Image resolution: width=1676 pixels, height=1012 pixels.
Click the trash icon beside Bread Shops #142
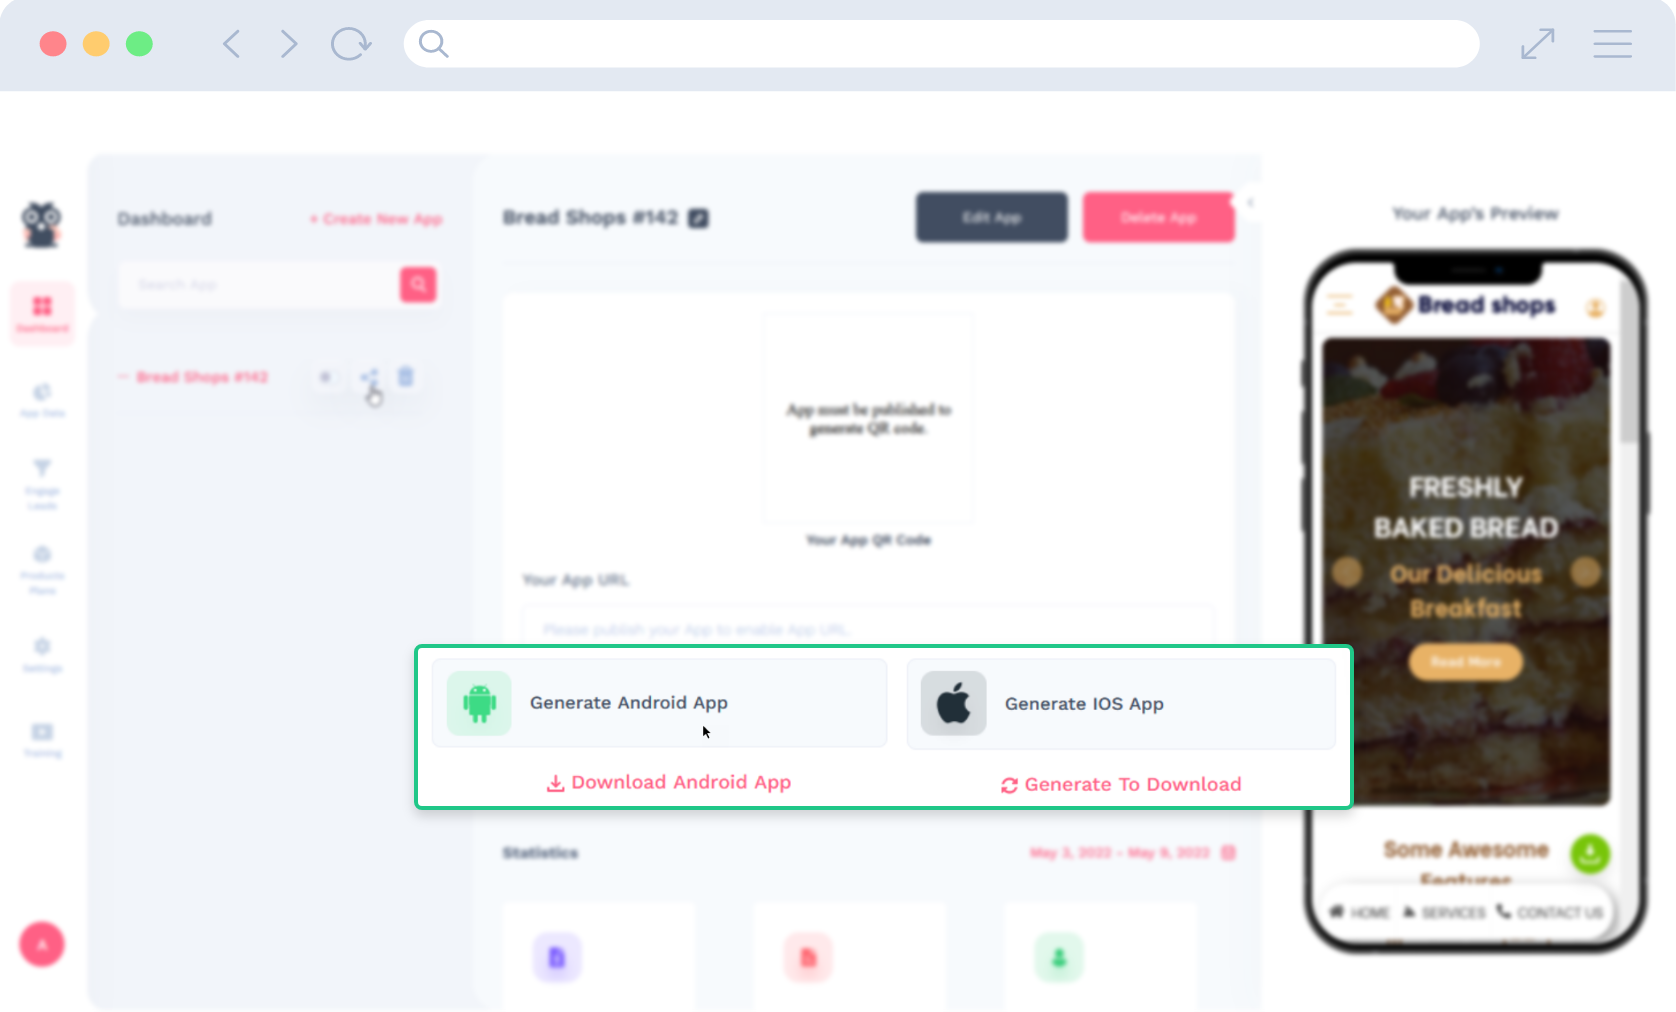click(x=405, y=377)
